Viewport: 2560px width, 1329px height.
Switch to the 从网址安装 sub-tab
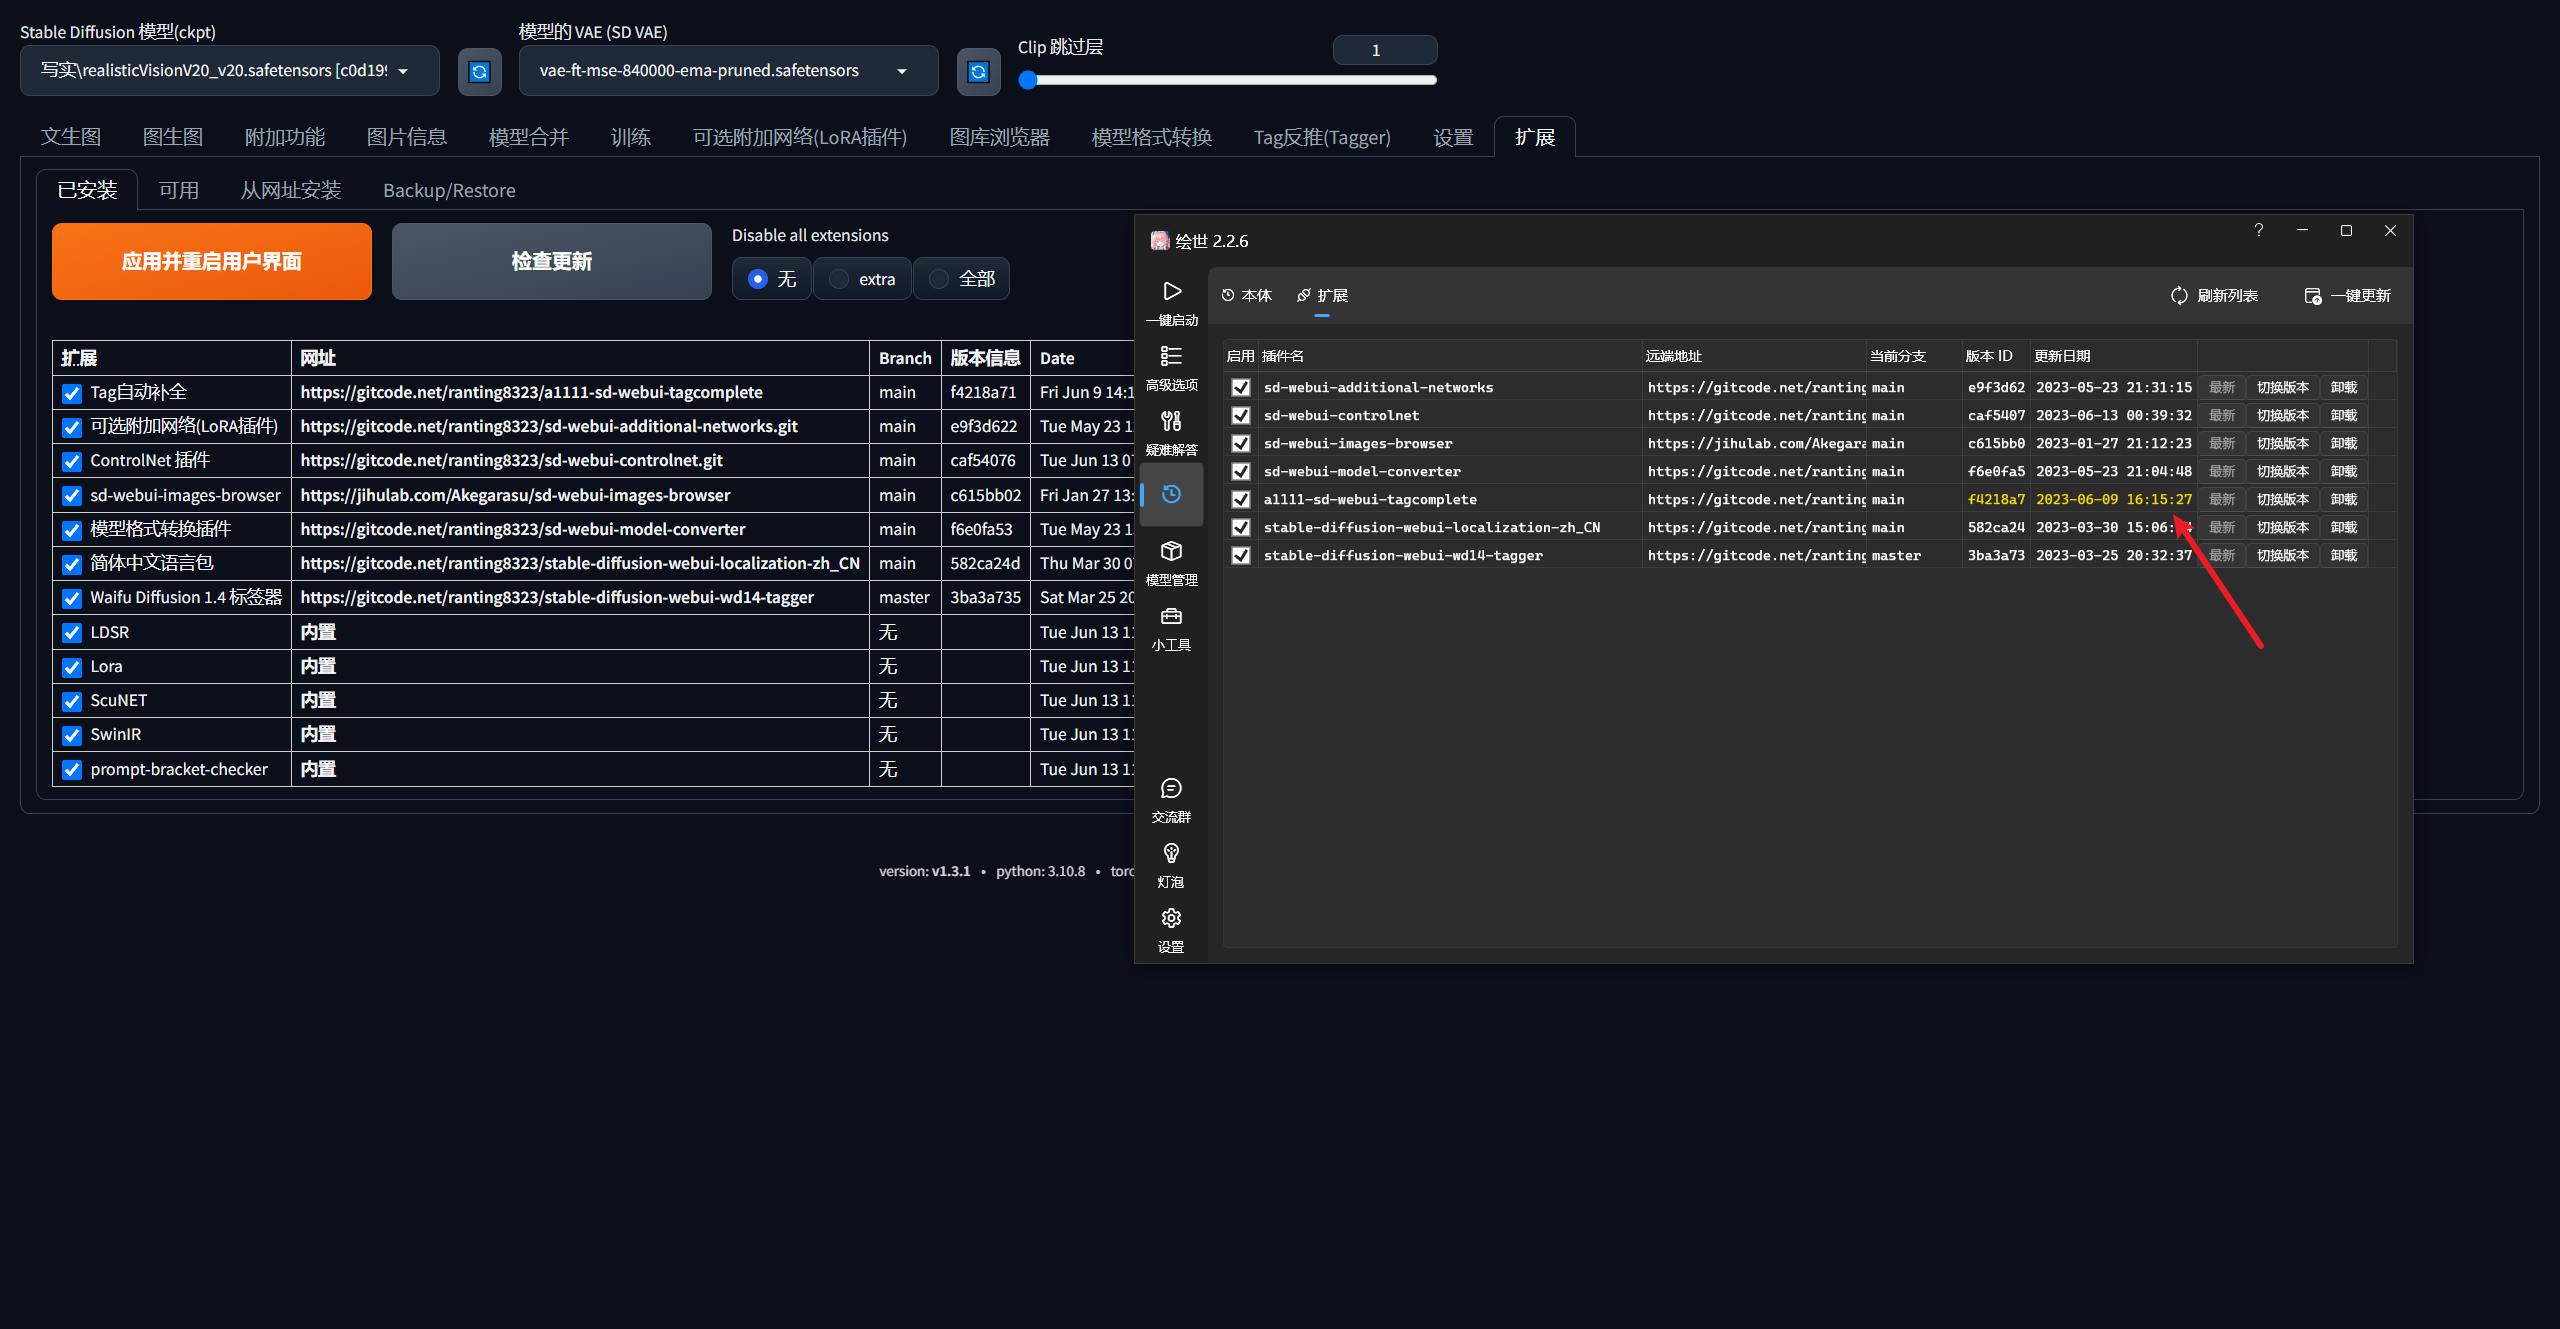pos(290,190)
